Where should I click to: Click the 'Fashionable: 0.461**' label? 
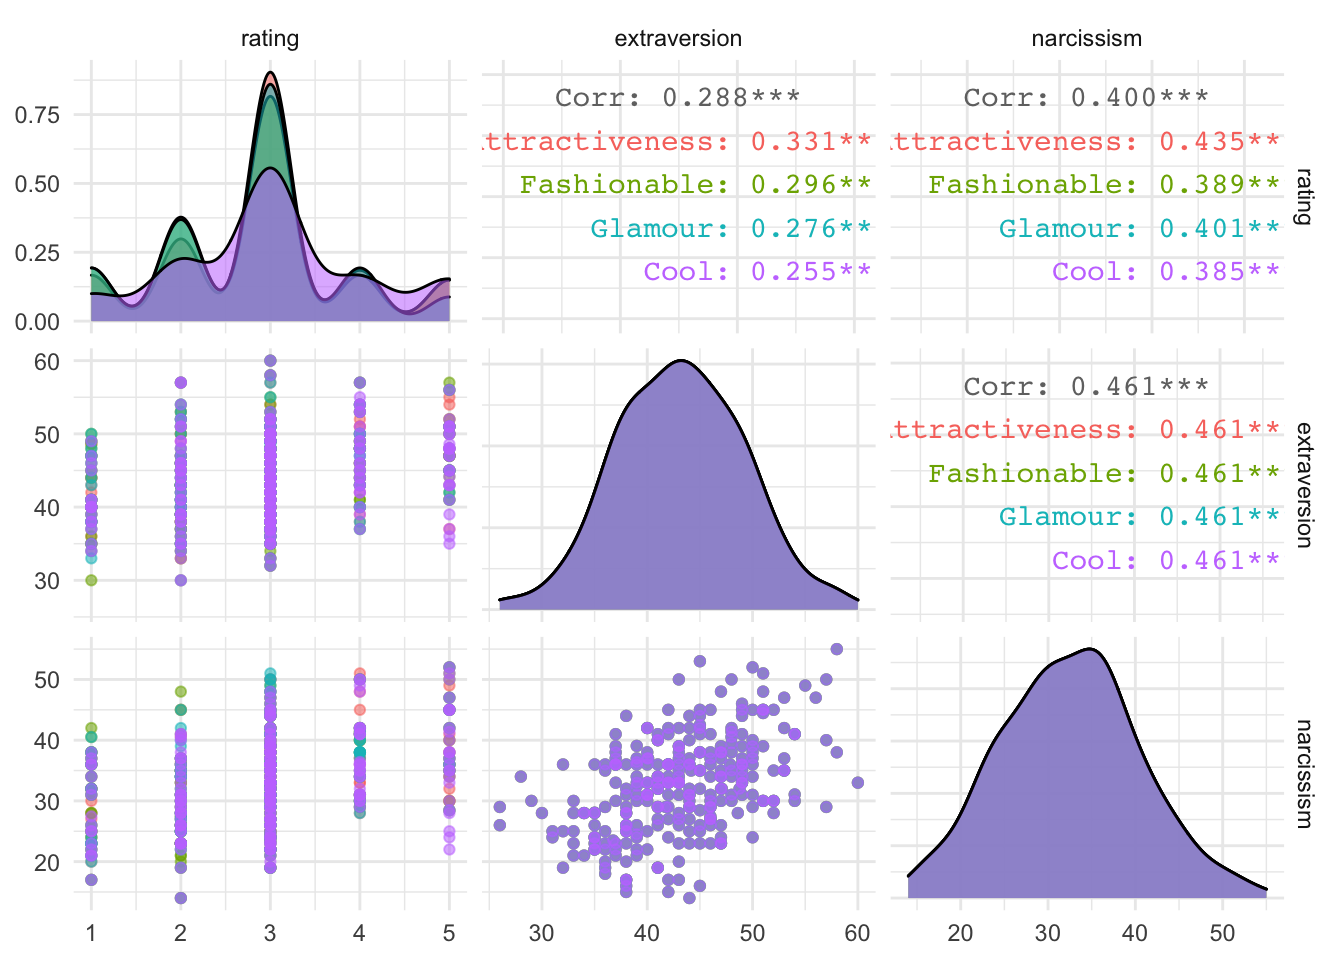[1104, 474]
